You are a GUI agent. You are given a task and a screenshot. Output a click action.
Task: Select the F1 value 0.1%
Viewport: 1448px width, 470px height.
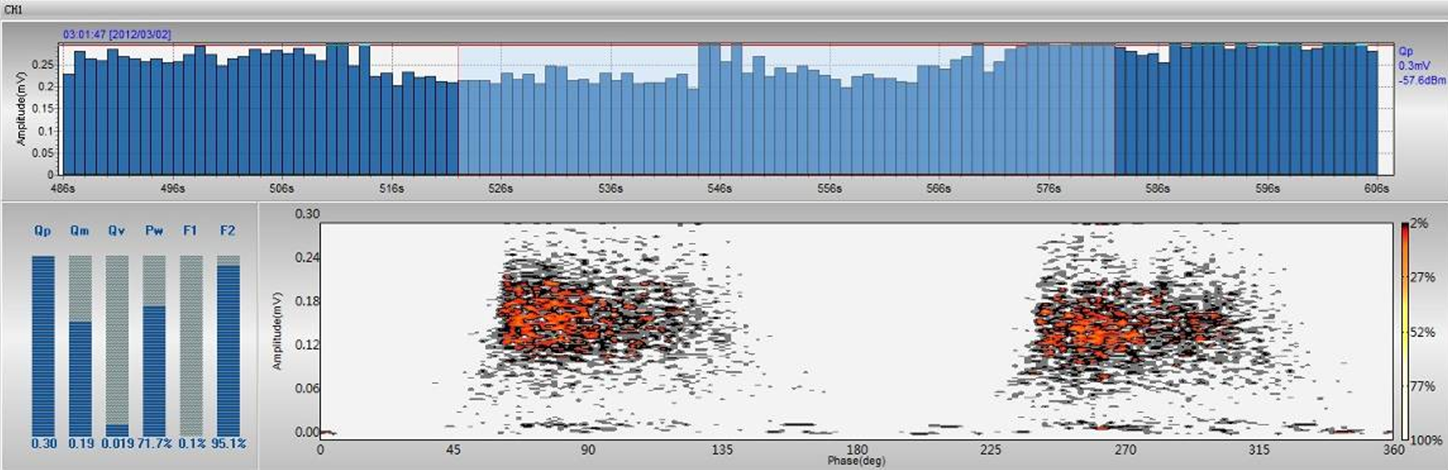coord(191,443)
